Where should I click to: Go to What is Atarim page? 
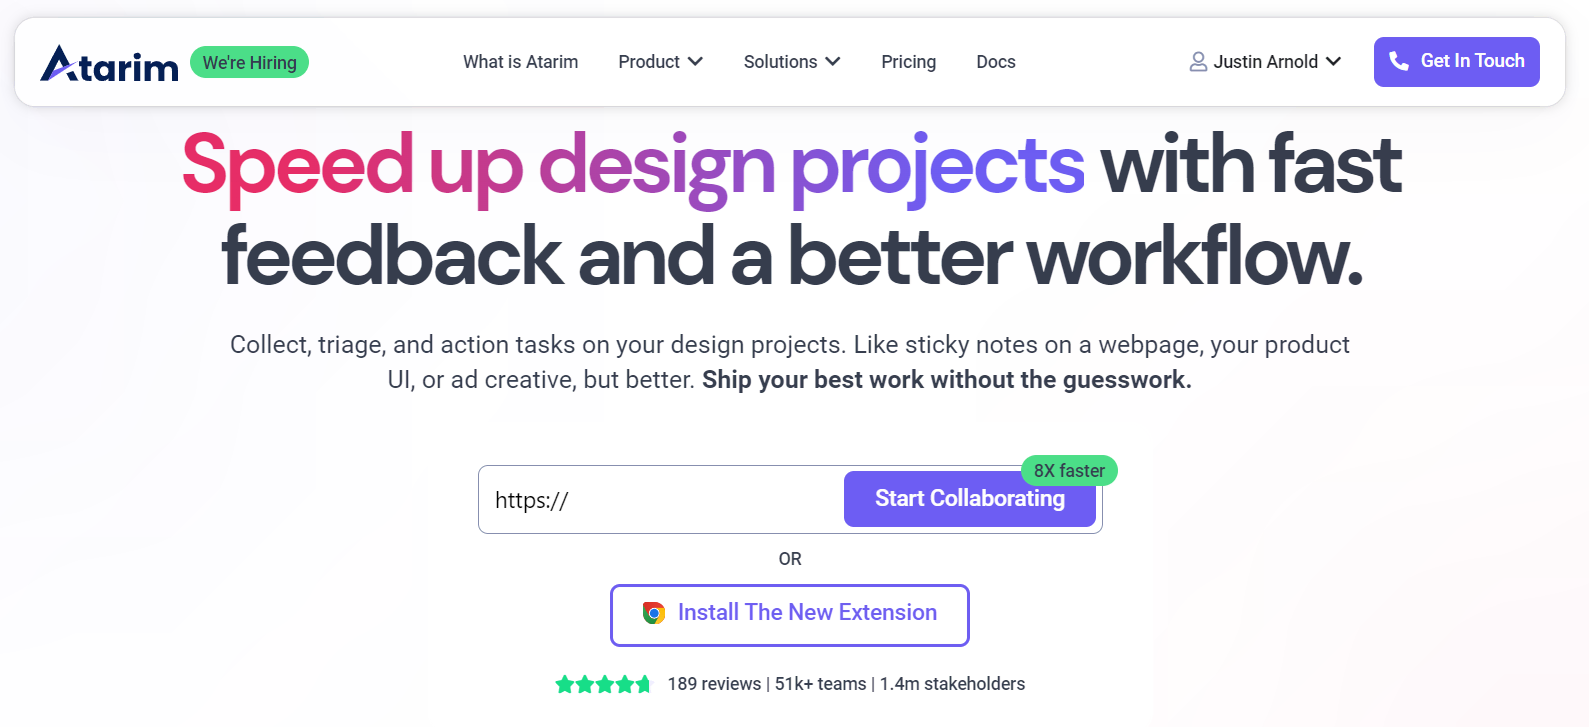pyautogui.click(x=520, y=62)
